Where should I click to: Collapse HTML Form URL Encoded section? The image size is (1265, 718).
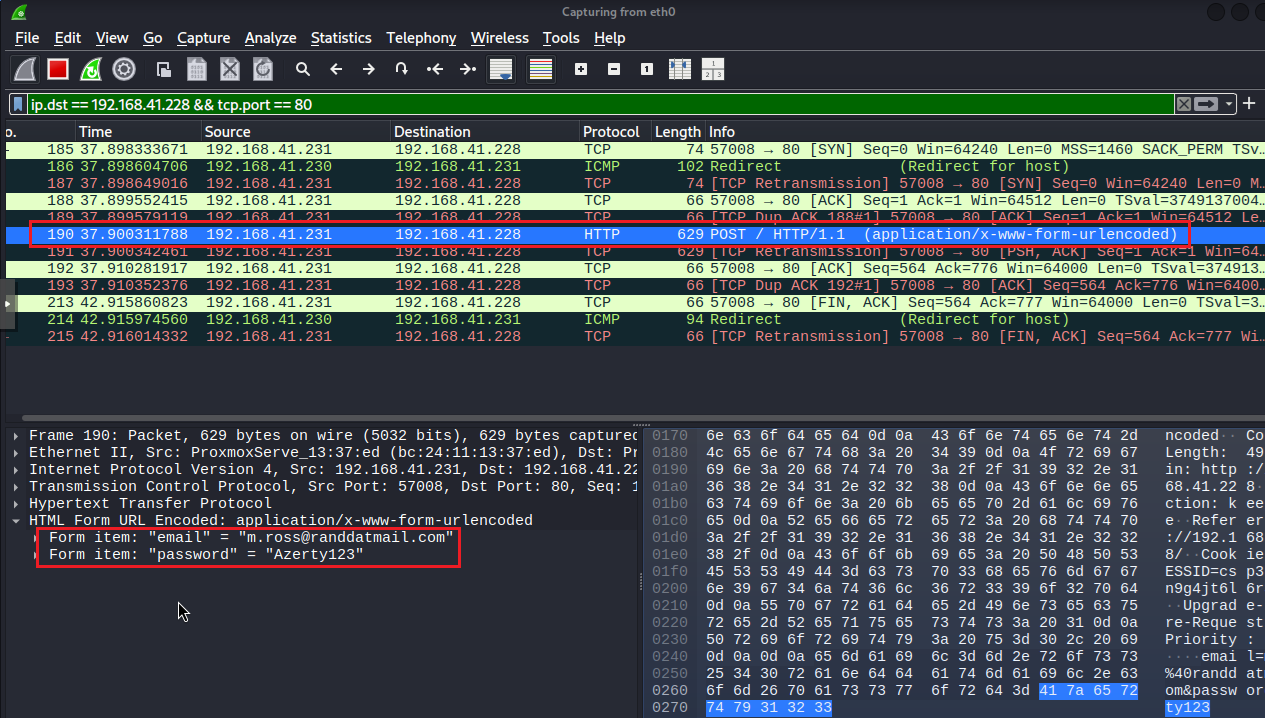coord(16,520)
